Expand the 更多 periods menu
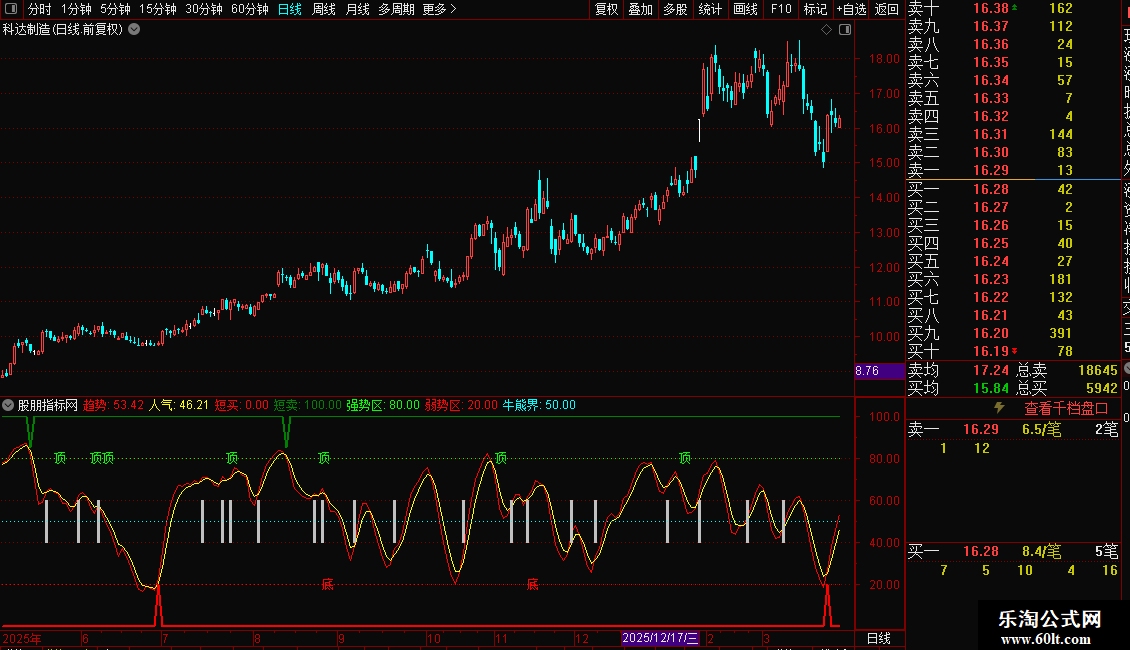 440,9
